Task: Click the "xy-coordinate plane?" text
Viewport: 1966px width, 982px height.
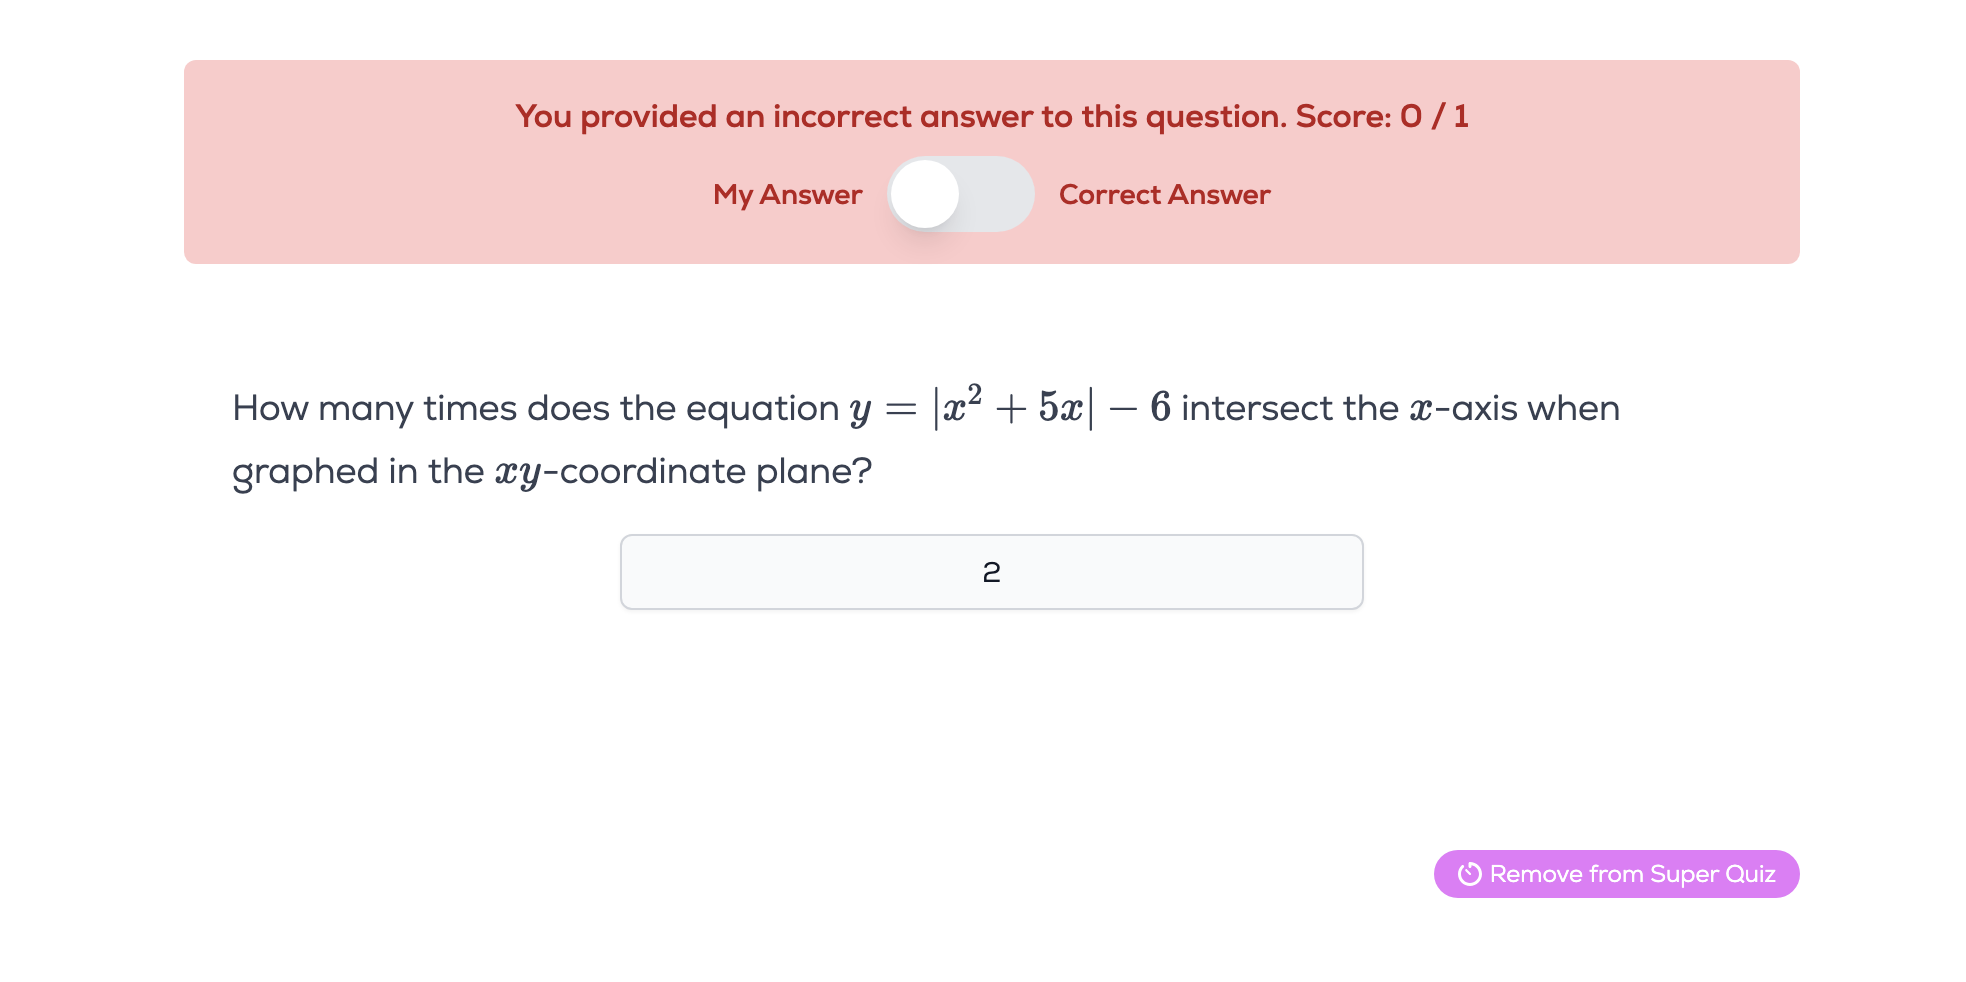Action: click(x=683, y=471)
